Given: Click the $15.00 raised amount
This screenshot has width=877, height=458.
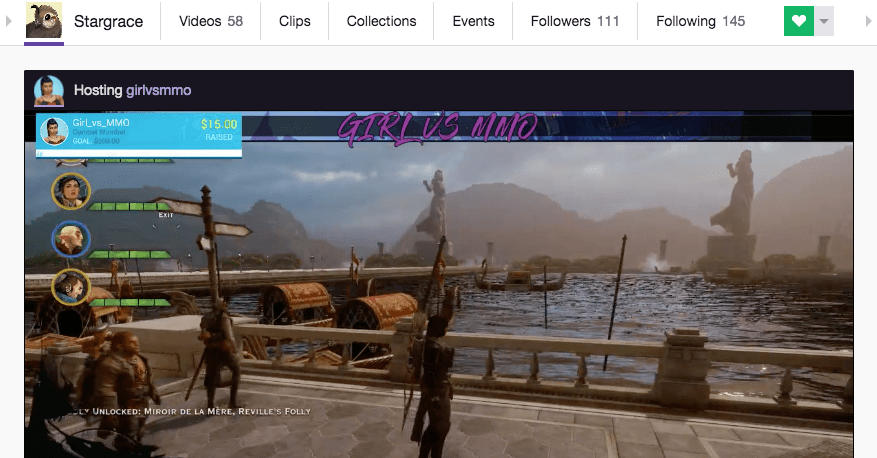Looking at the screenshot, I should tap(219, 124).
